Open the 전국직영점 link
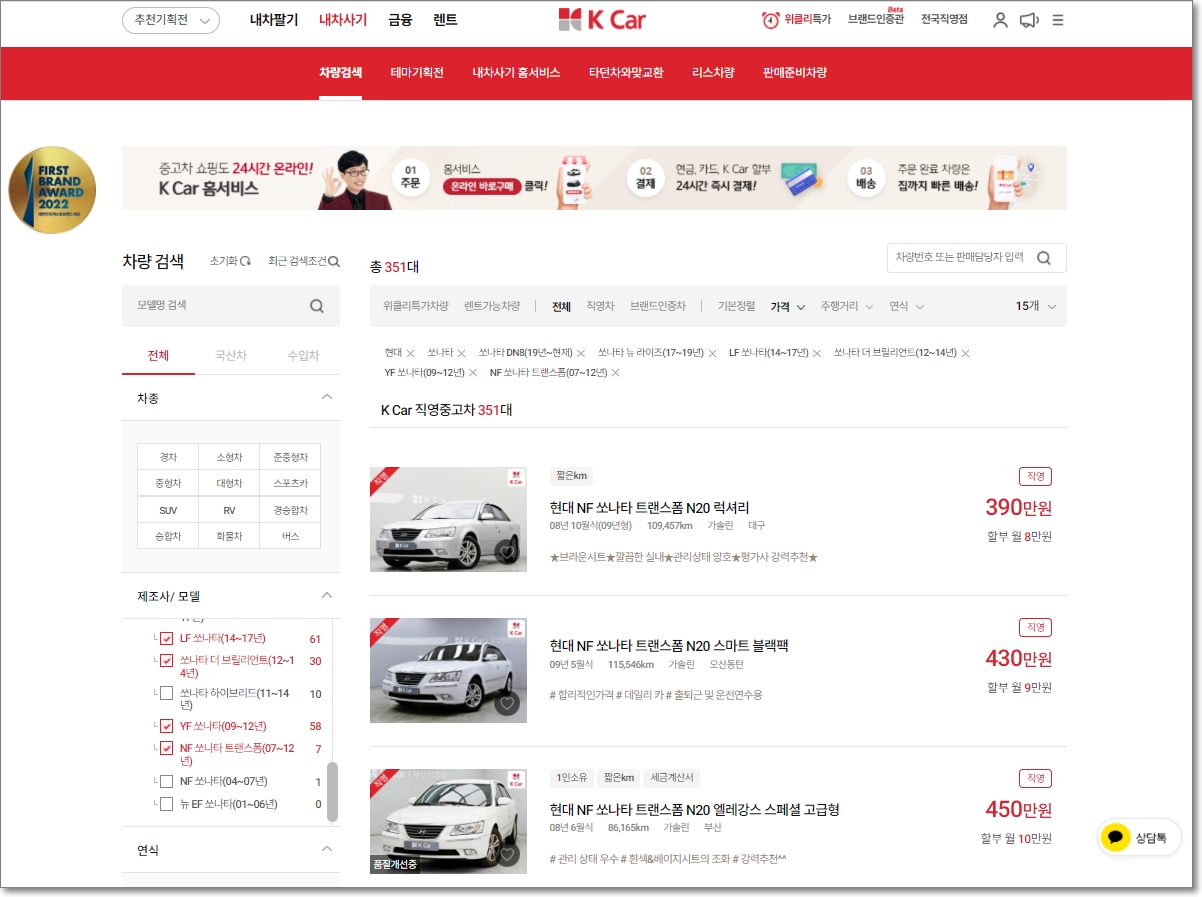Viewport: 1202px width, 897px height. 944,19
